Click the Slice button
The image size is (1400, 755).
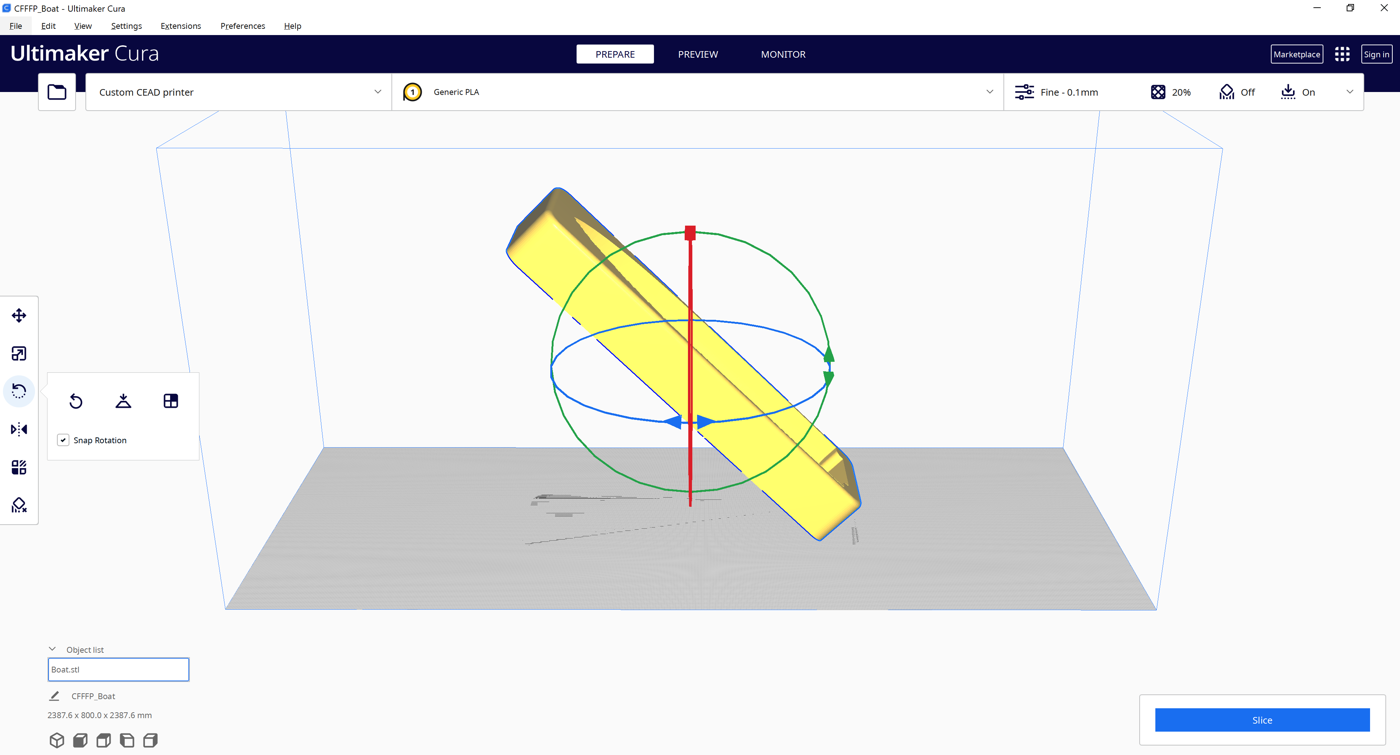click(1261, 720)
